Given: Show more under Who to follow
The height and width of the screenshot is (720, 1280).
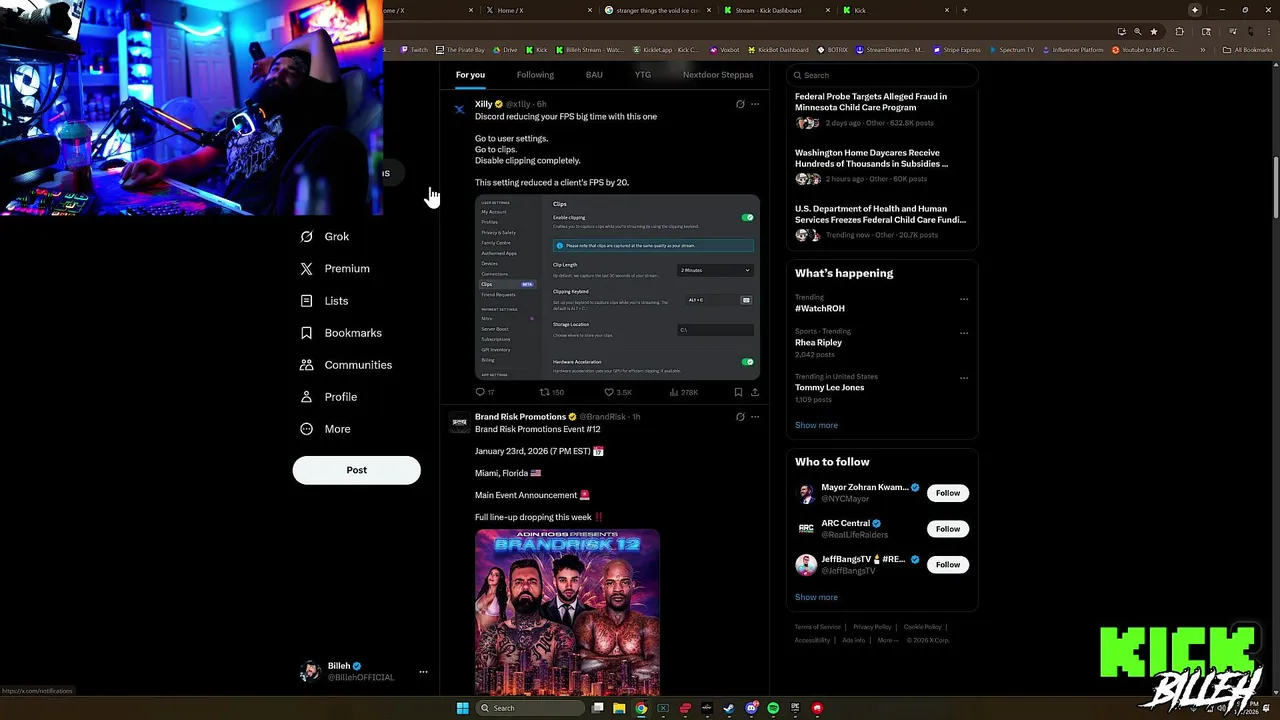Looking at the screenshot, I should (816, 597).
